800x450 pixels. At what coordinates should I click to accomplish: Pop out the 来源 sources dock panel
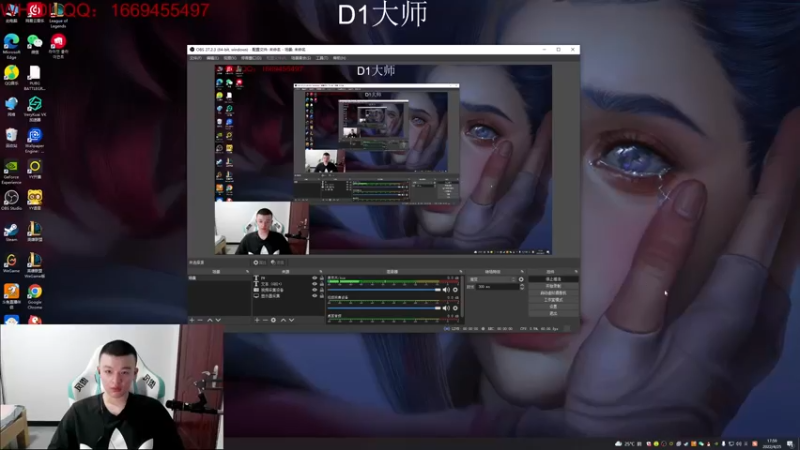[x=321, y=272]
